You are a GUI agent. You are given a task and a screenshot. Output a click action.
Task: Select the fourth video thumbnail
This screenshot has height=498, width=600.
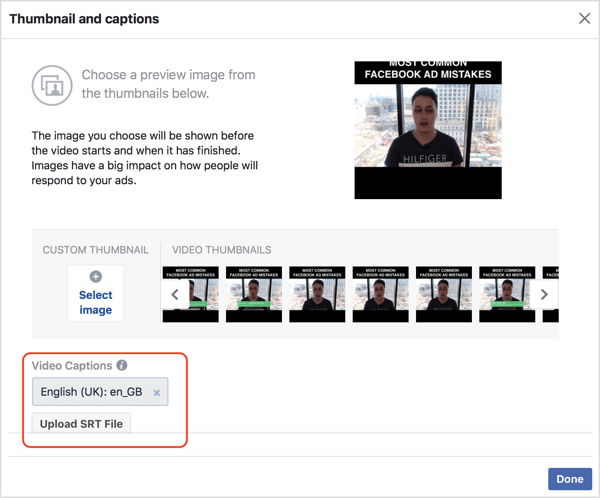point(380,294)
